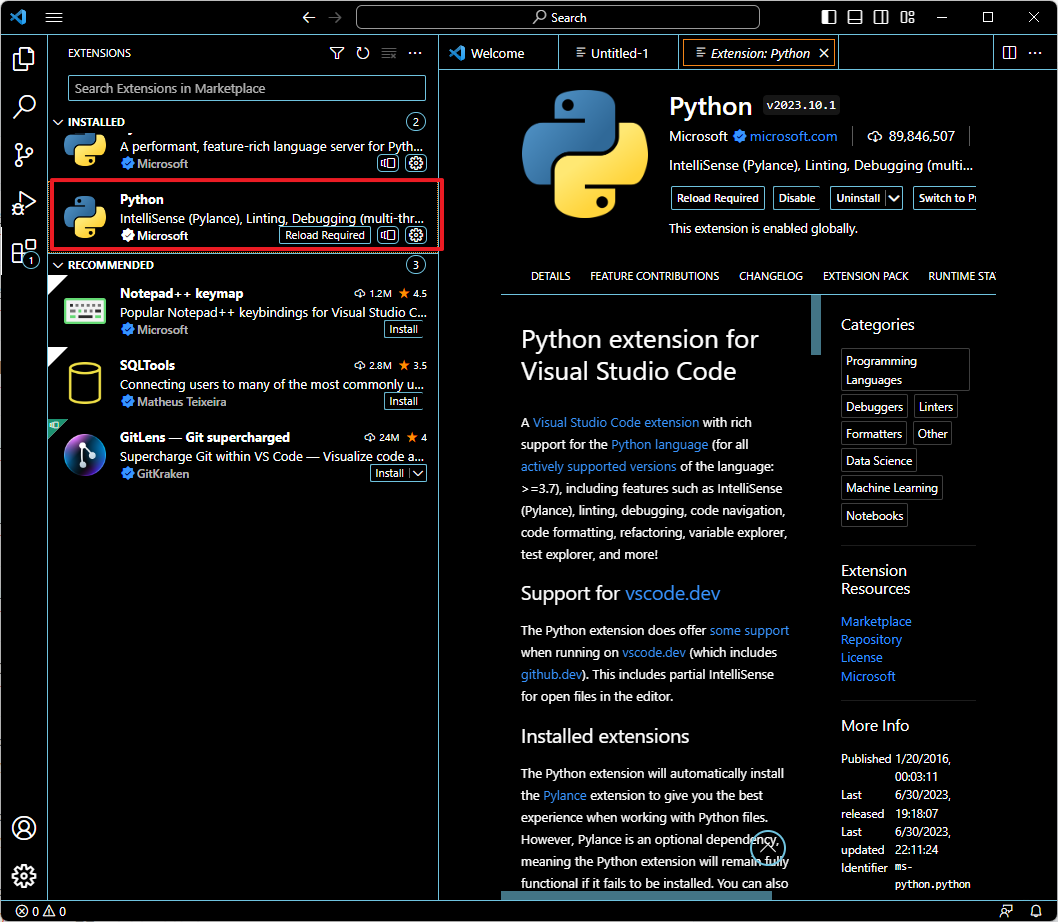Open the Marketplace resource link
Screen dimensions: 1058x922
point(876,621)
